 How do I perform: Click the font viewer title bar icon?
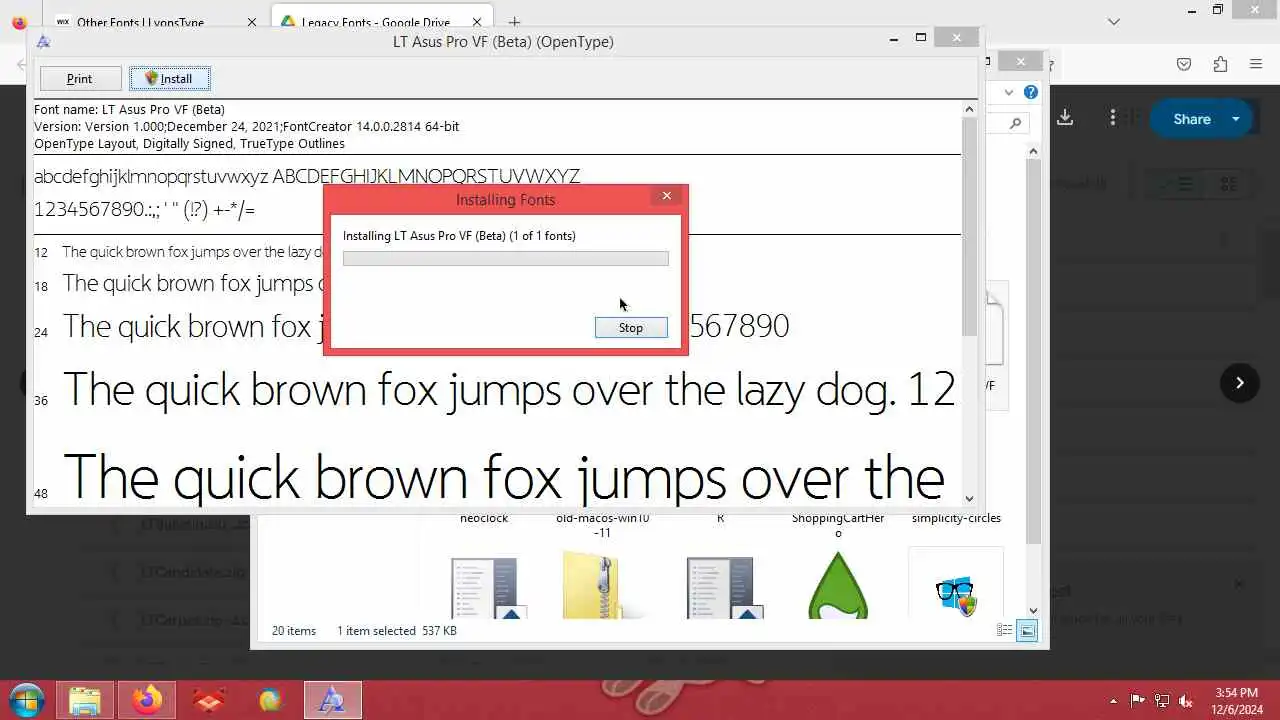point(43,42)
